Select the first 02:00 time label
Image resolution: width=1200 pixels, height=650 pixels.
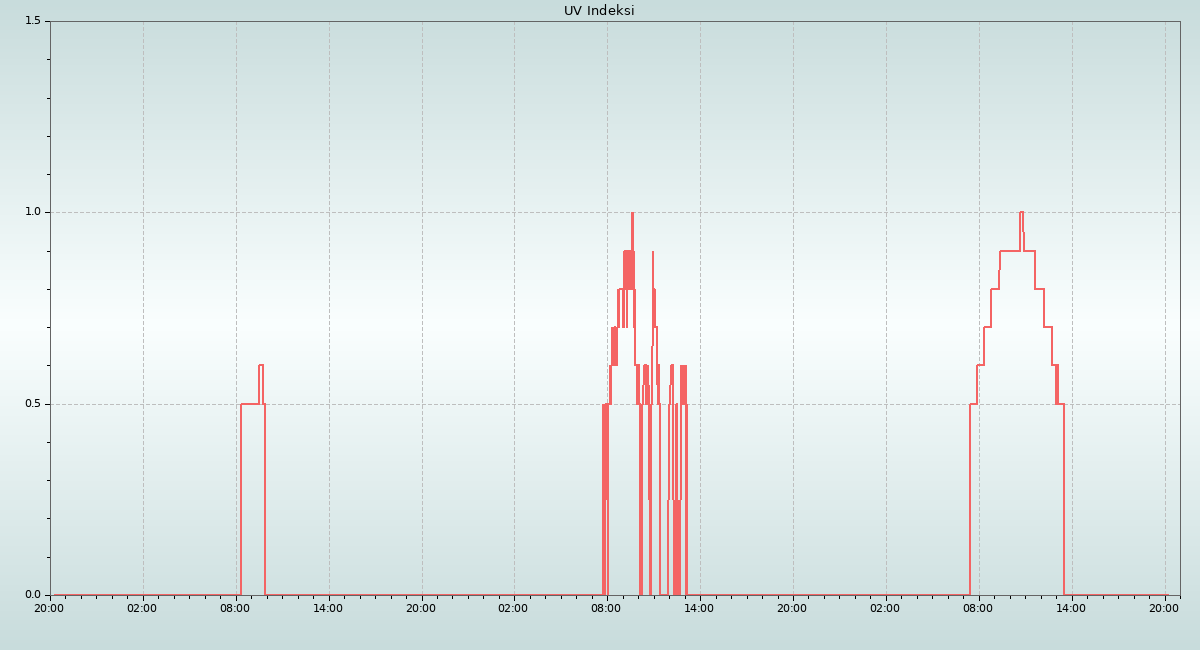click(x=142, y=608)
